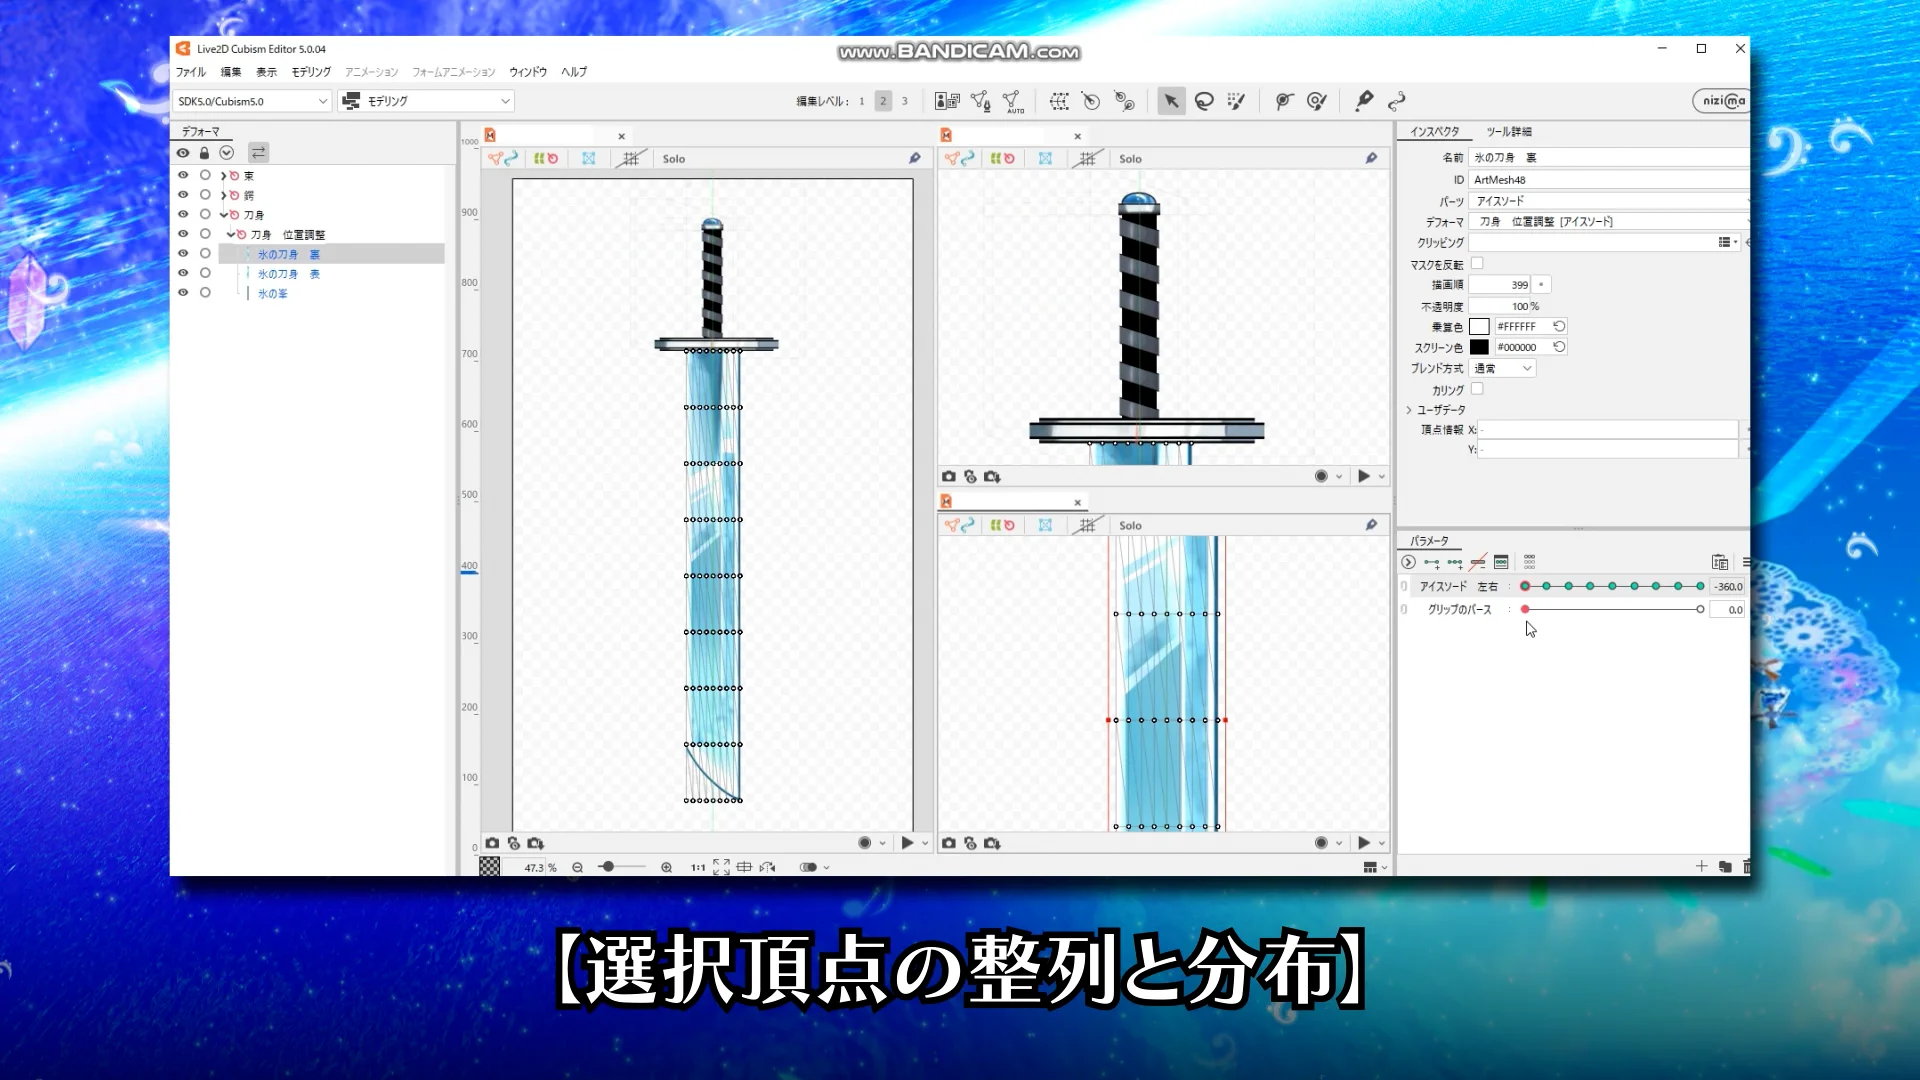This screenshot has height=1080, width=1920.
Task: Switch to the ツール詳細 tab
Action: point(1508,132)
